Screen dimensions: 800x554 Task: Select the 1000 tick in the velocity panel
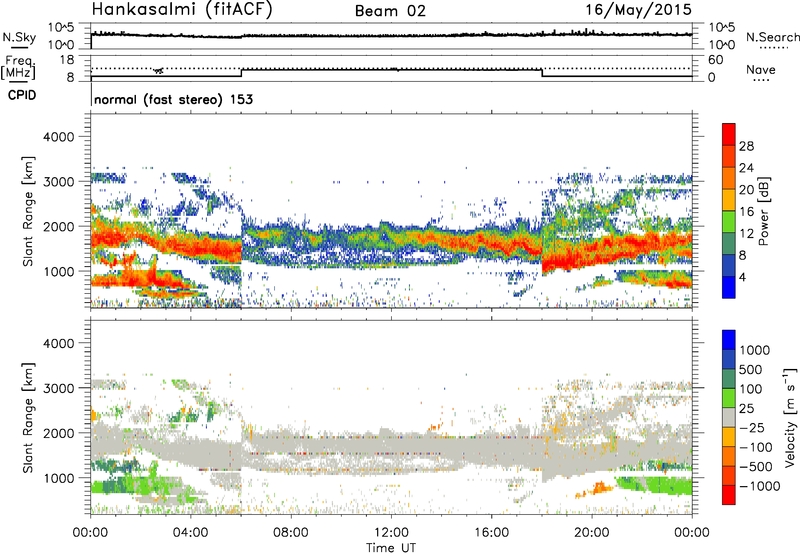(59, 478)
